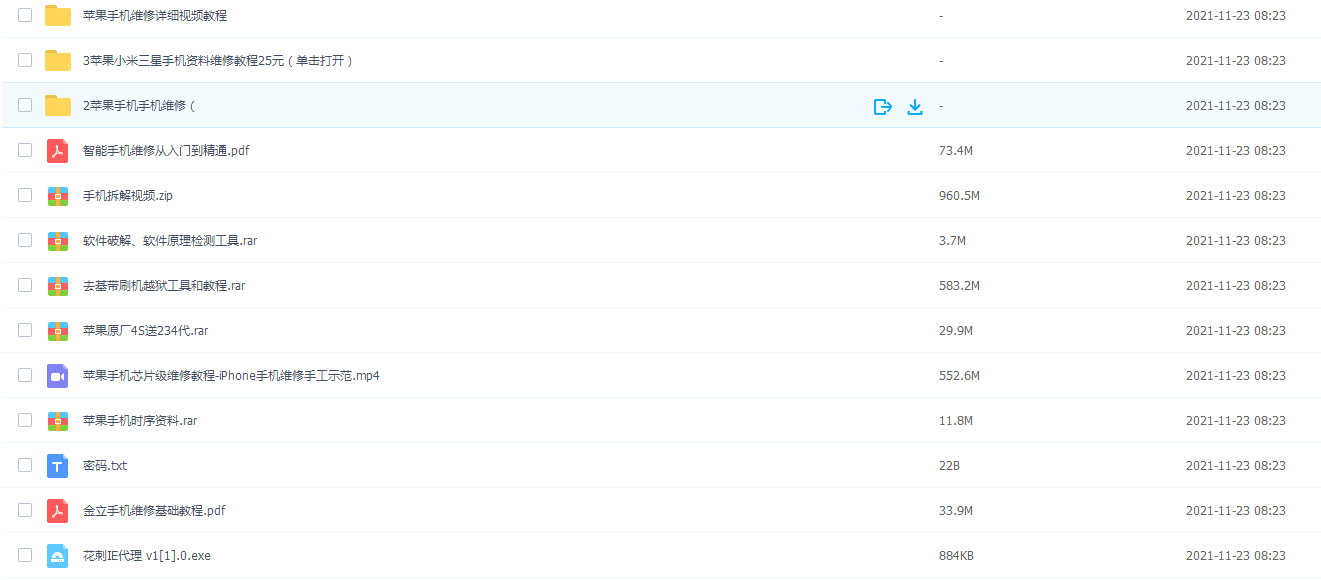Open folder 苹果手机维修详细视频教程
This screenshot has width=1321, height=580.
click(155, 16)
